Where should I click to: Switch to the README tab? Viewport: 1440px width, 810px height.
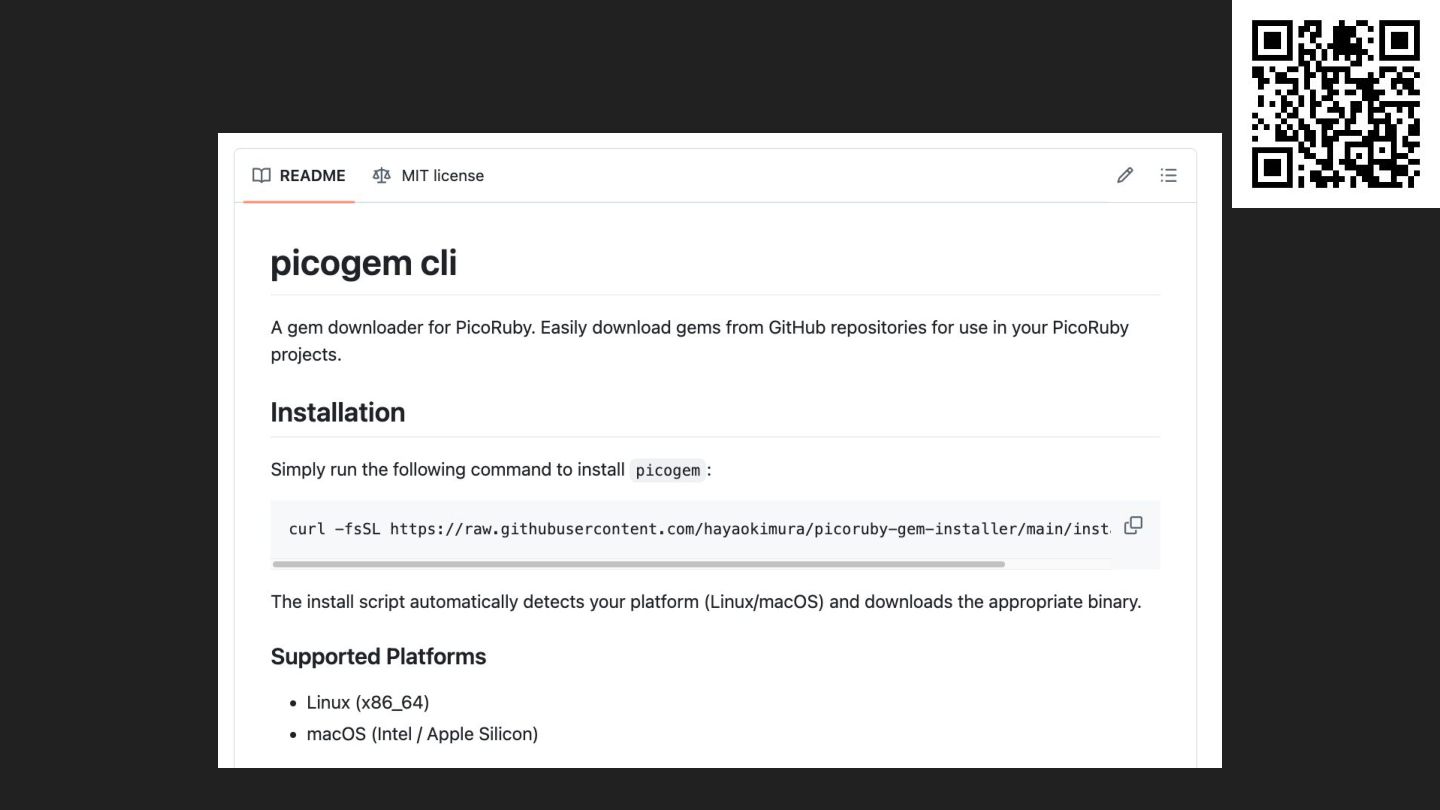coord(311,176)
